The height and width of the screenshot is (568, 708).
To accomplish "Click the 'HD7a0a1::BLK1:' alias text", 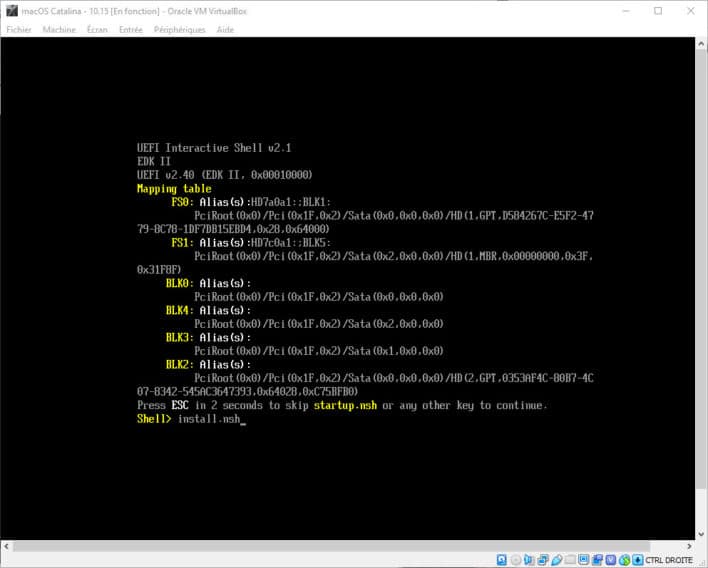I will (x=291, y=202).
